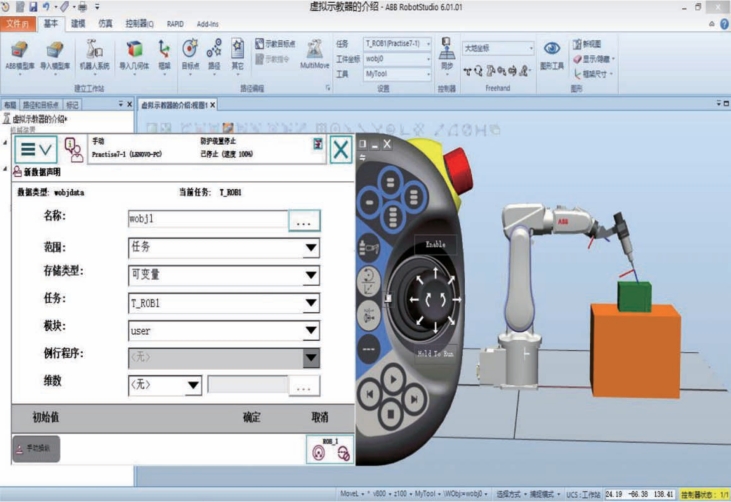Expand the 存储类型 storage type dropdown

click(x=311, y=276)
